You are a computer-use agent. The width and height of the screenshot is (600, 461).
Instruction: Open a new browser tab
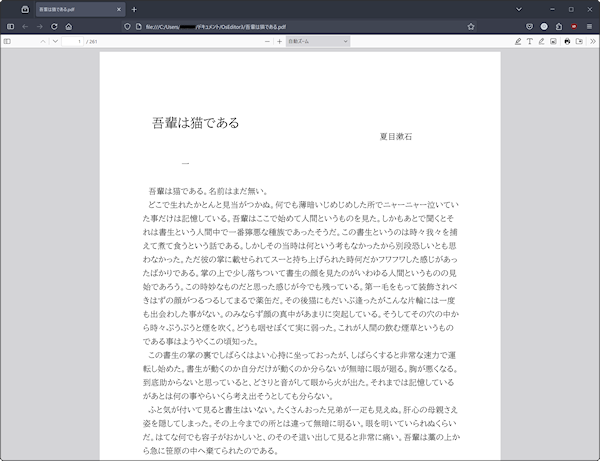click(x=134, y=9)
